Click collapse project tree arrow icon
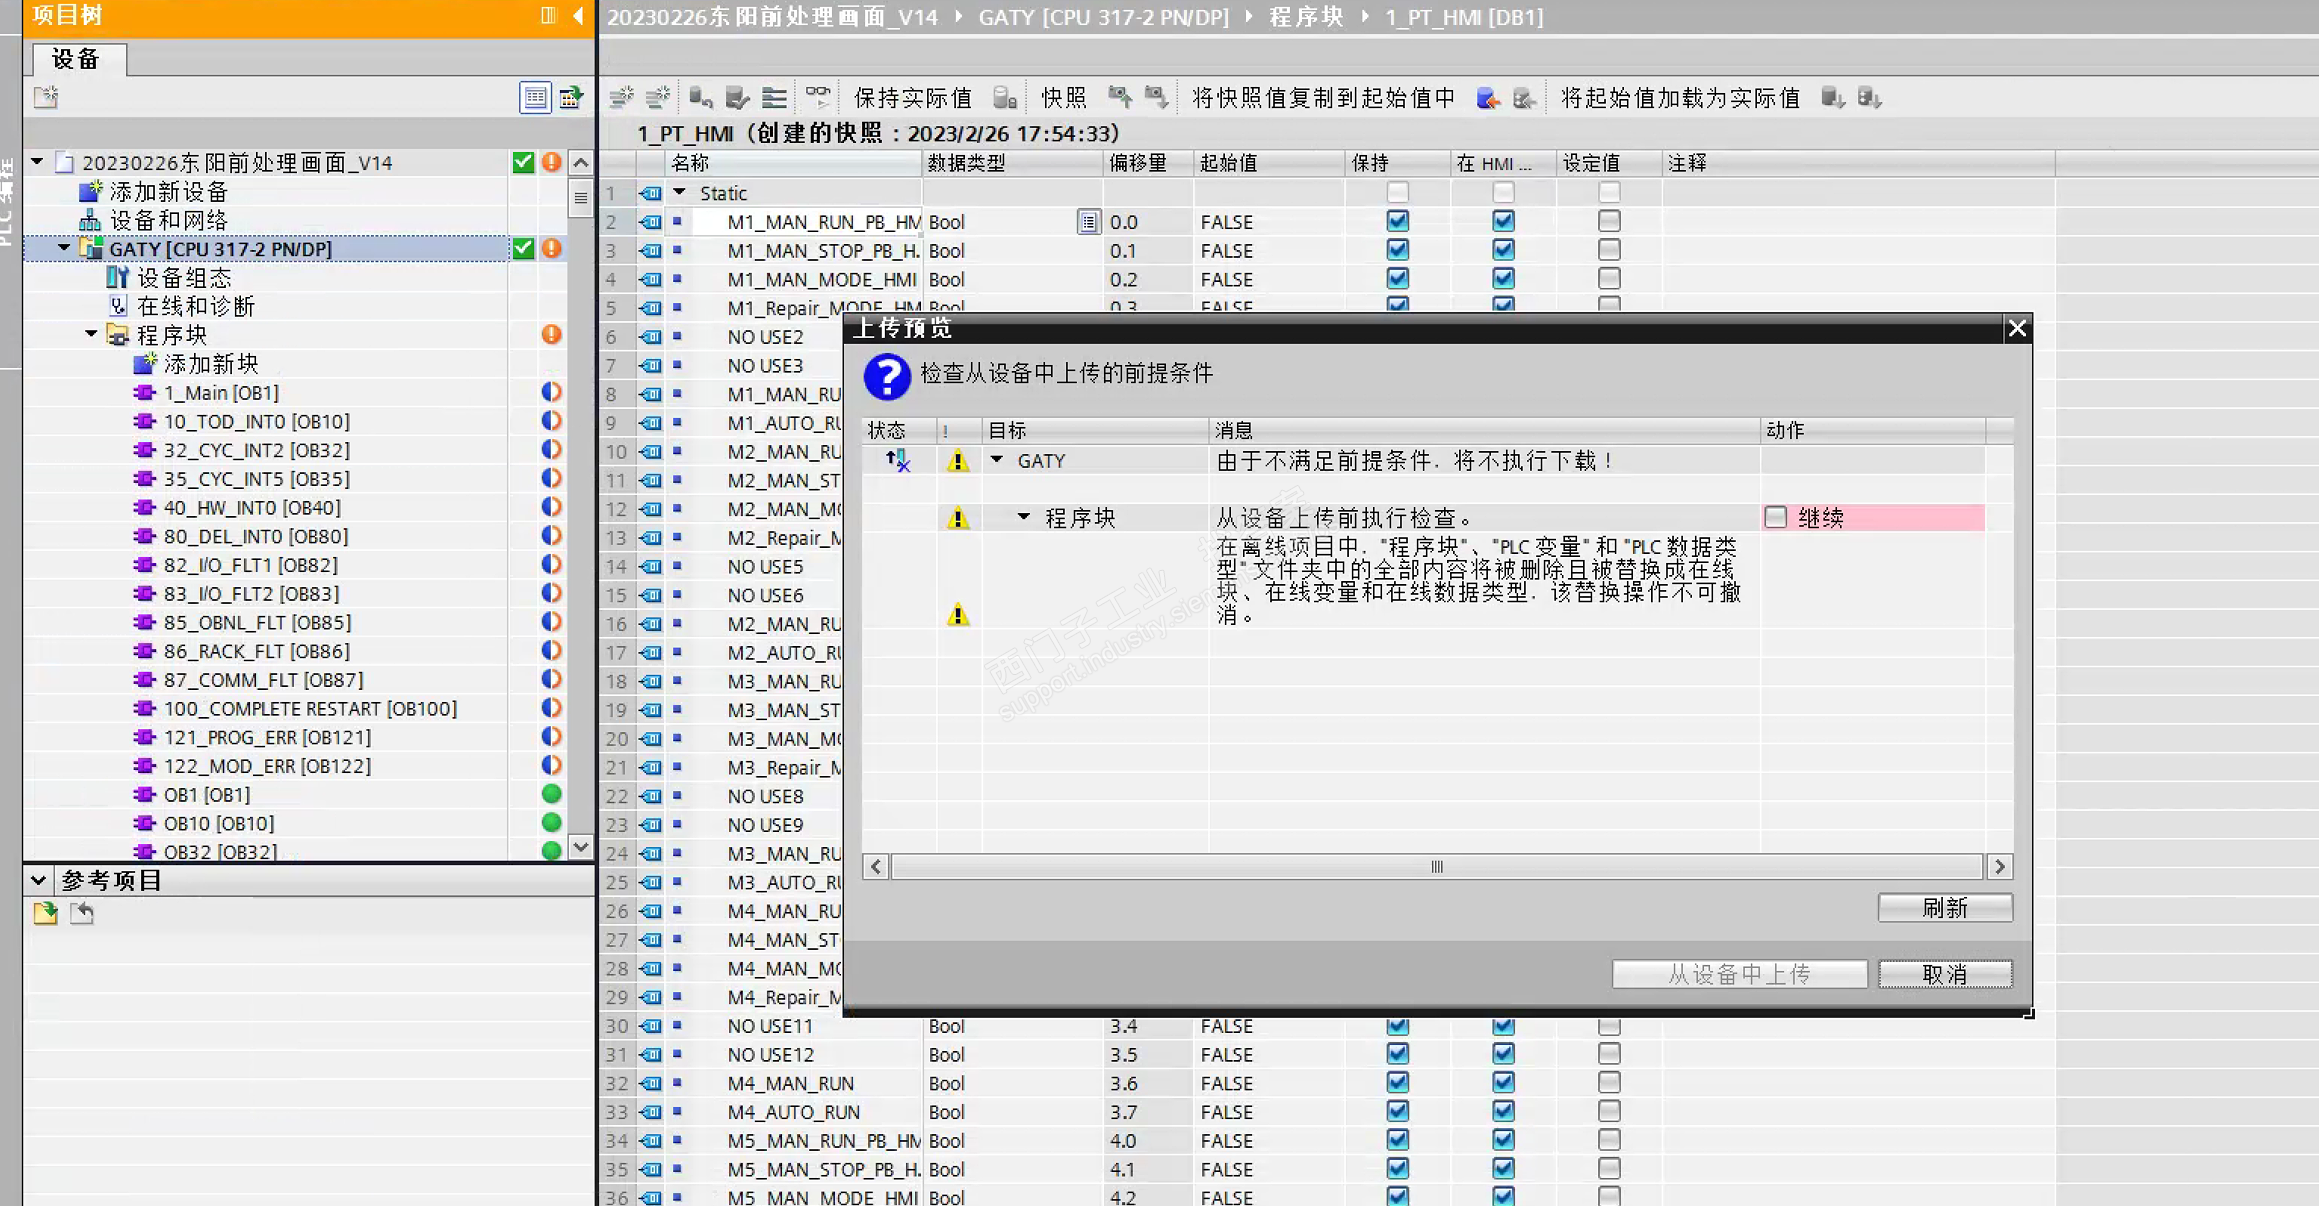Image resolution: width=2319 pixels, height=1206 pixels. pos(578,15)
